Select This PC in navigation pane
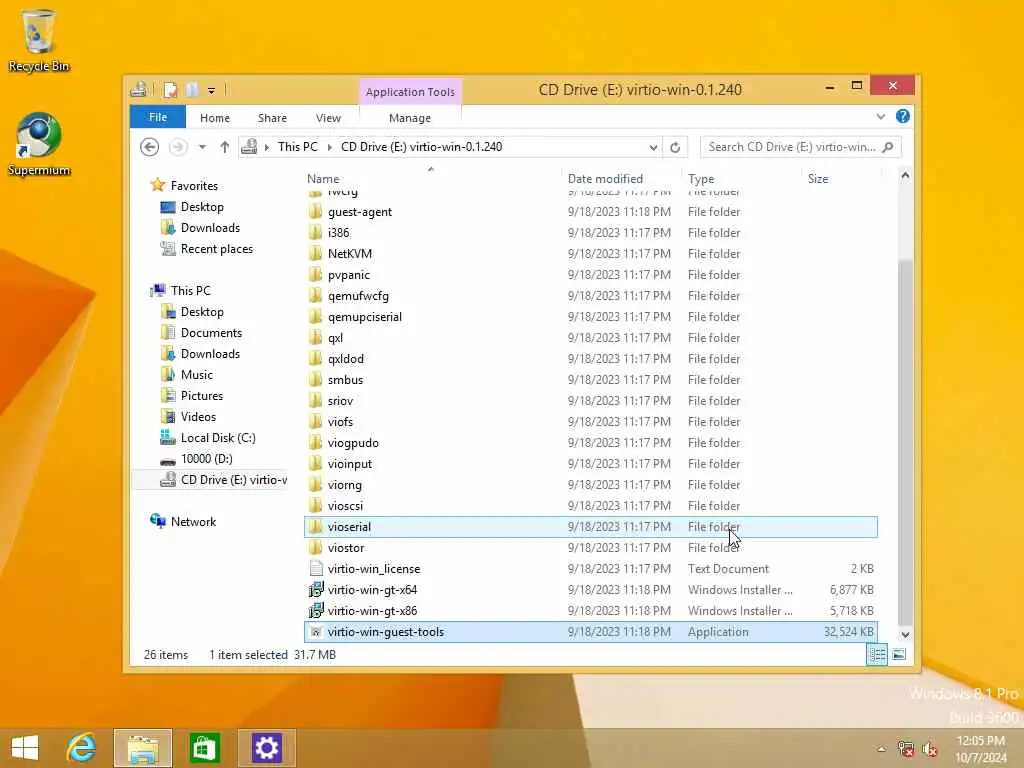 point(191,291)
